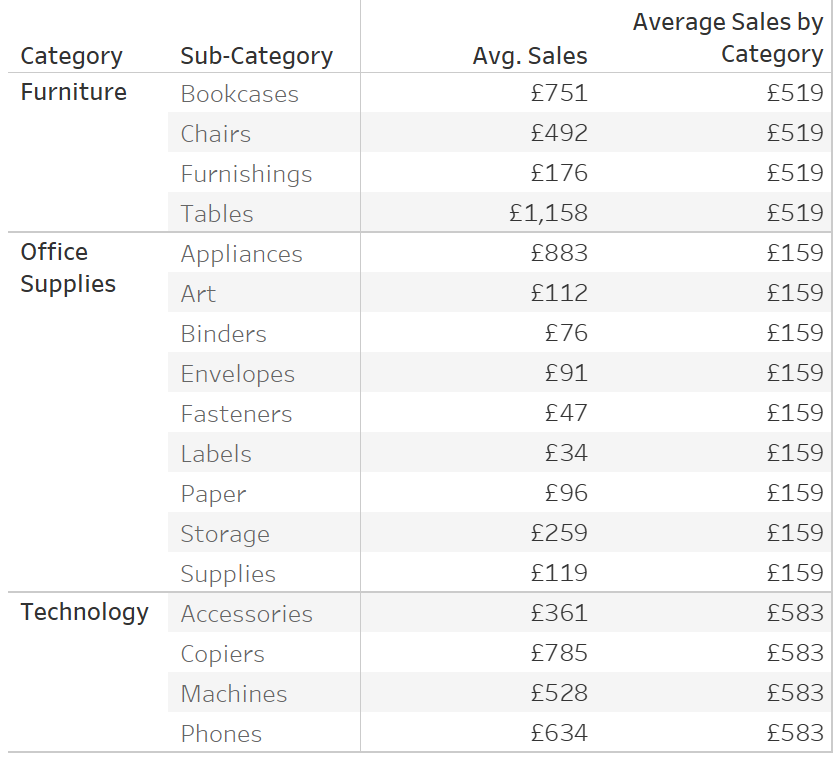Select the Average Sales by Category header
The height and width of the screenshot is (764, 840).
727,38
